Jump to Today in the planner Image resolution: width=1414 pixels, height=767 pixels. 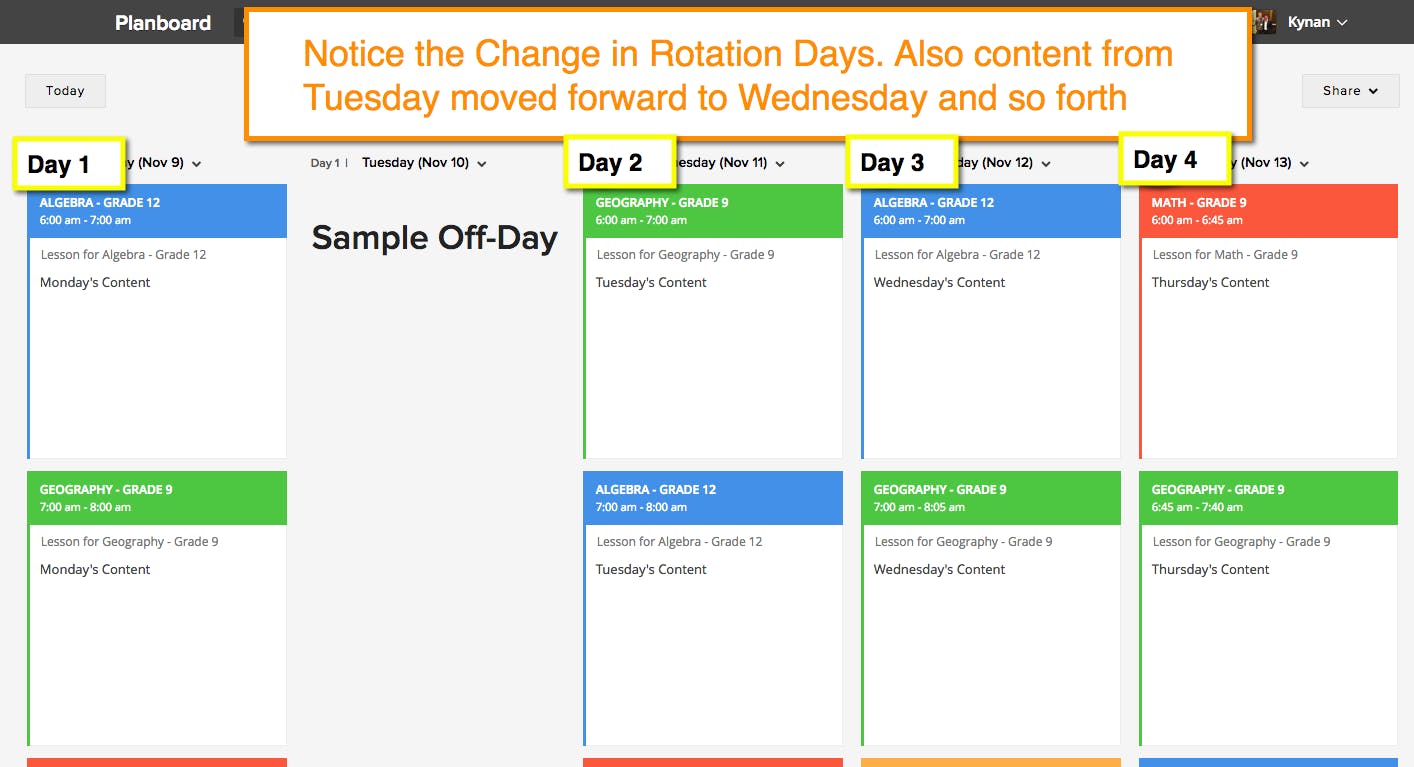[x=65, y=91]
